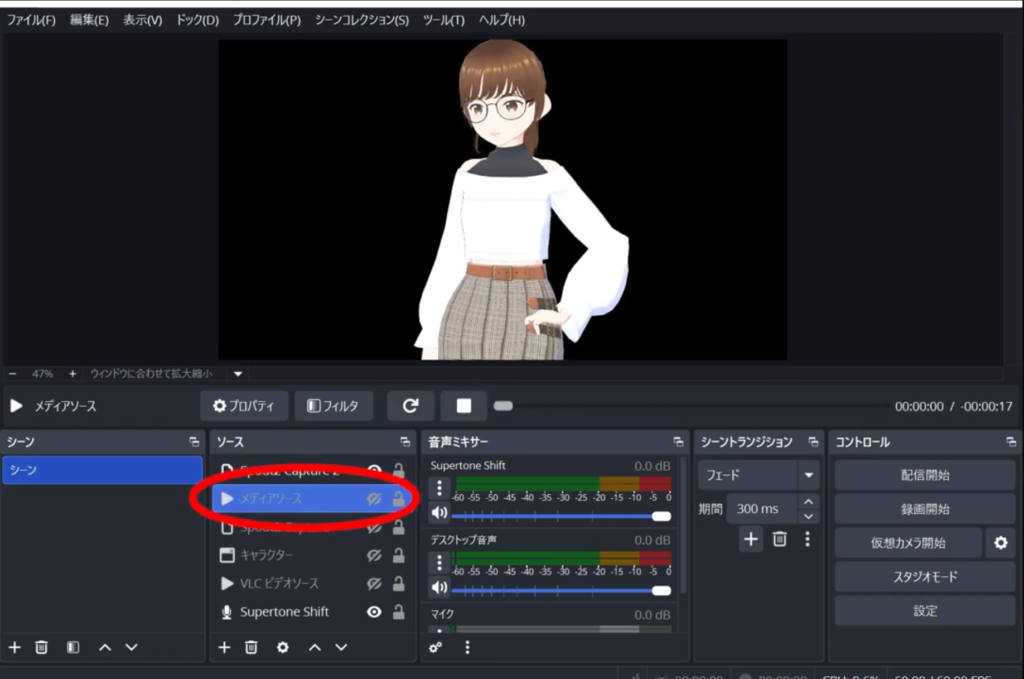Open the ツール(T) menu
Image resolution: width=1024 pixels, height=679 pixels.
[x=443, y=20]
